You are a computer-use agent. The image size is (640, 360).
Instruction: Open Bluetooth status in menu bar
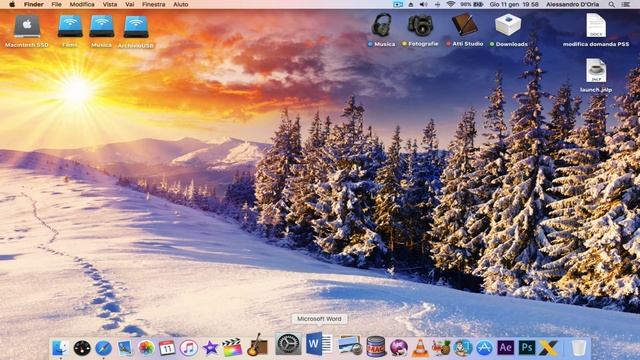438,4
